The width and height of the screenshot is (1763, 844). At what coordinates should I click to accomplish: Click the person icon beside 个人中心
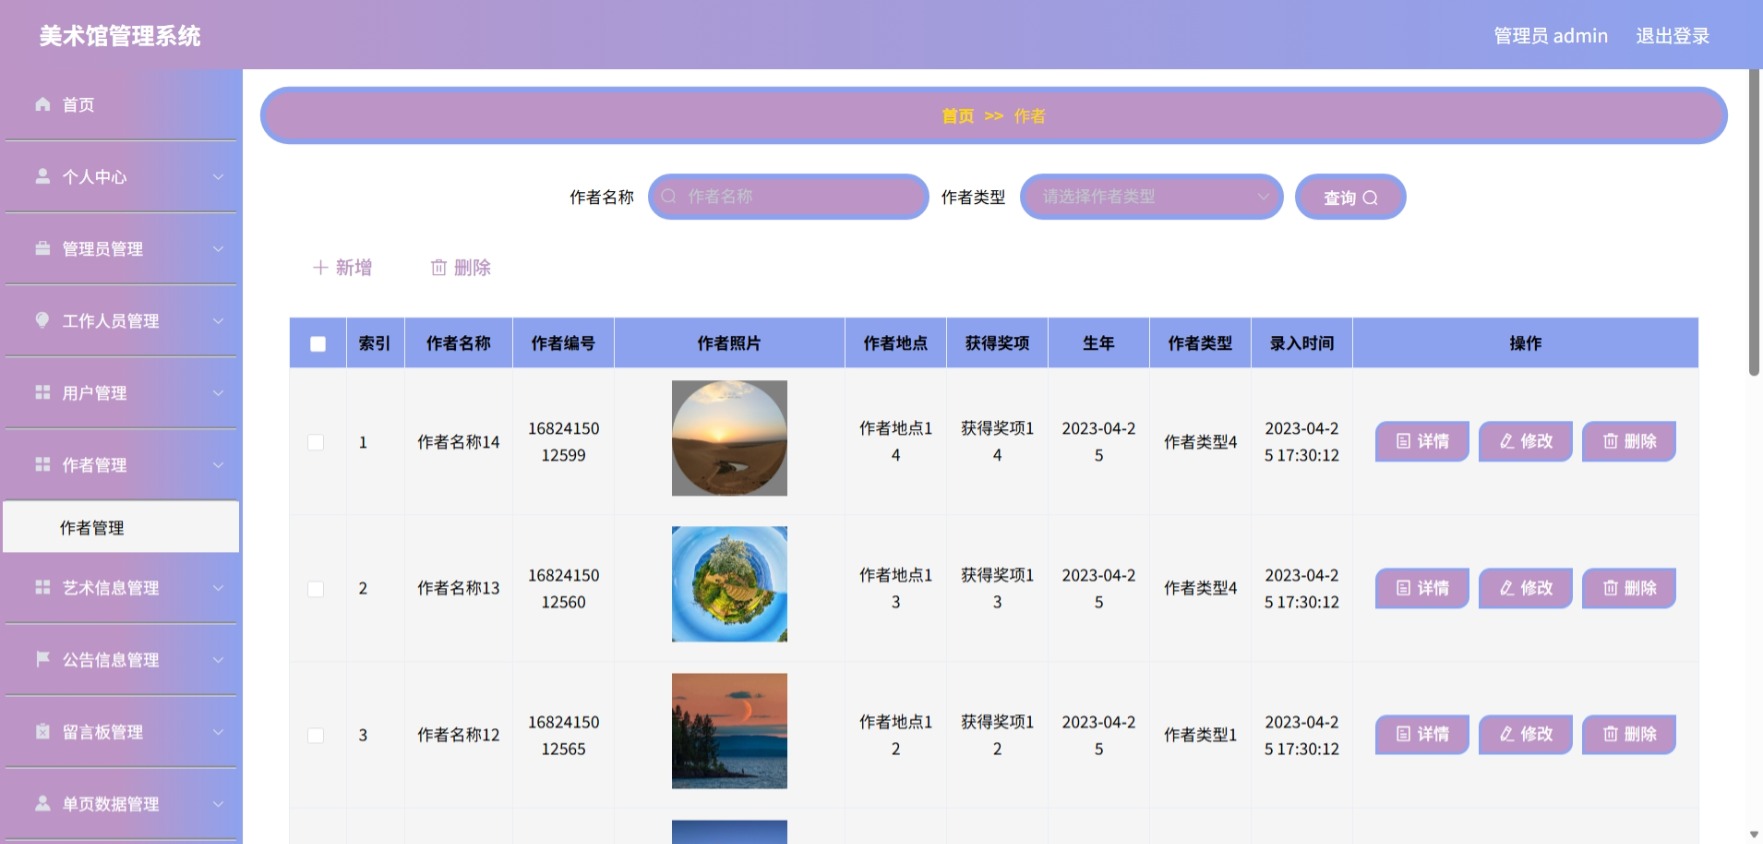[x=42, y=176]
